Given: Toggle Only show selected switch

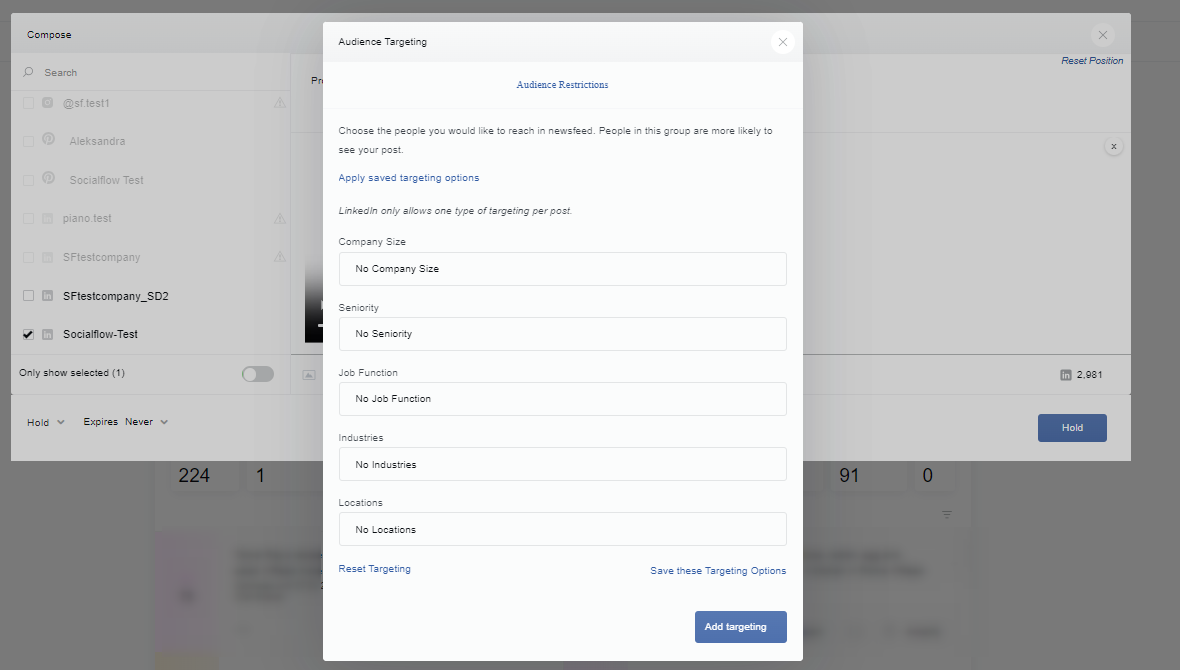Looking at the screenshot, I should pos(257,374).
